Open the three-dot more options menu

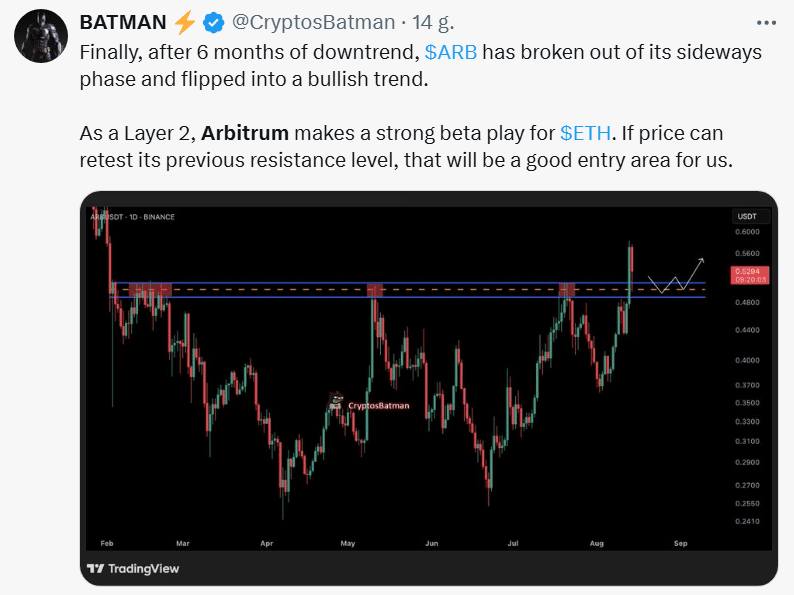[x=767, y=22]
